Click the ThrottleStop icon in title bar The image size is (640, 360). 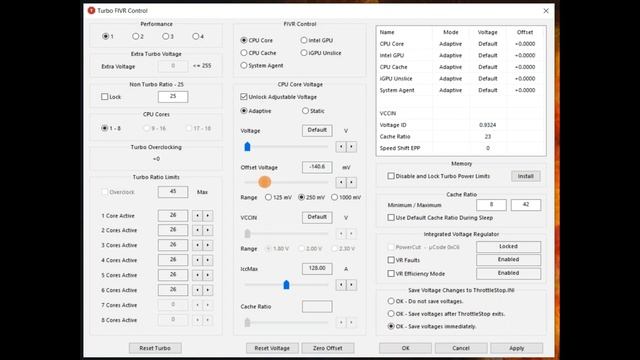(x=91, y=11)
